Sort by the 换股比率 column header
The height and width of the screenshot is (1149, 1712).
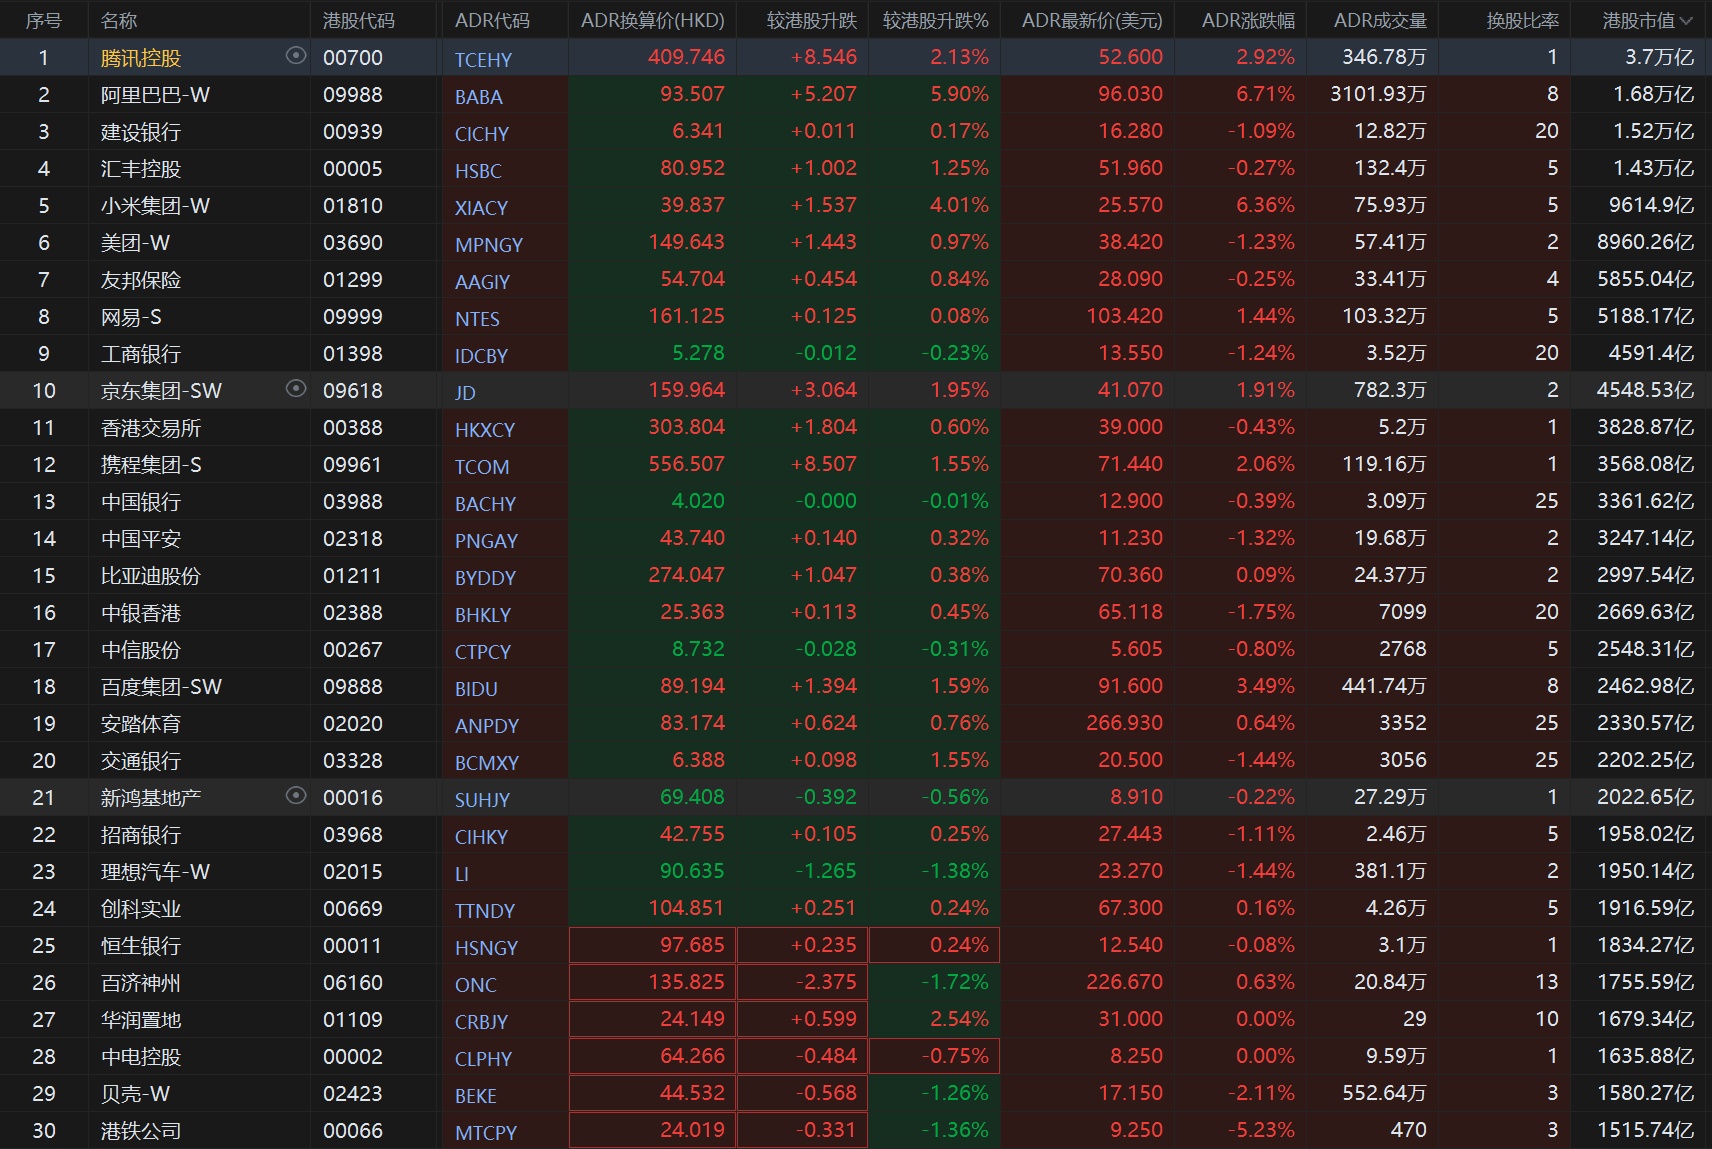click(1523, 20)
